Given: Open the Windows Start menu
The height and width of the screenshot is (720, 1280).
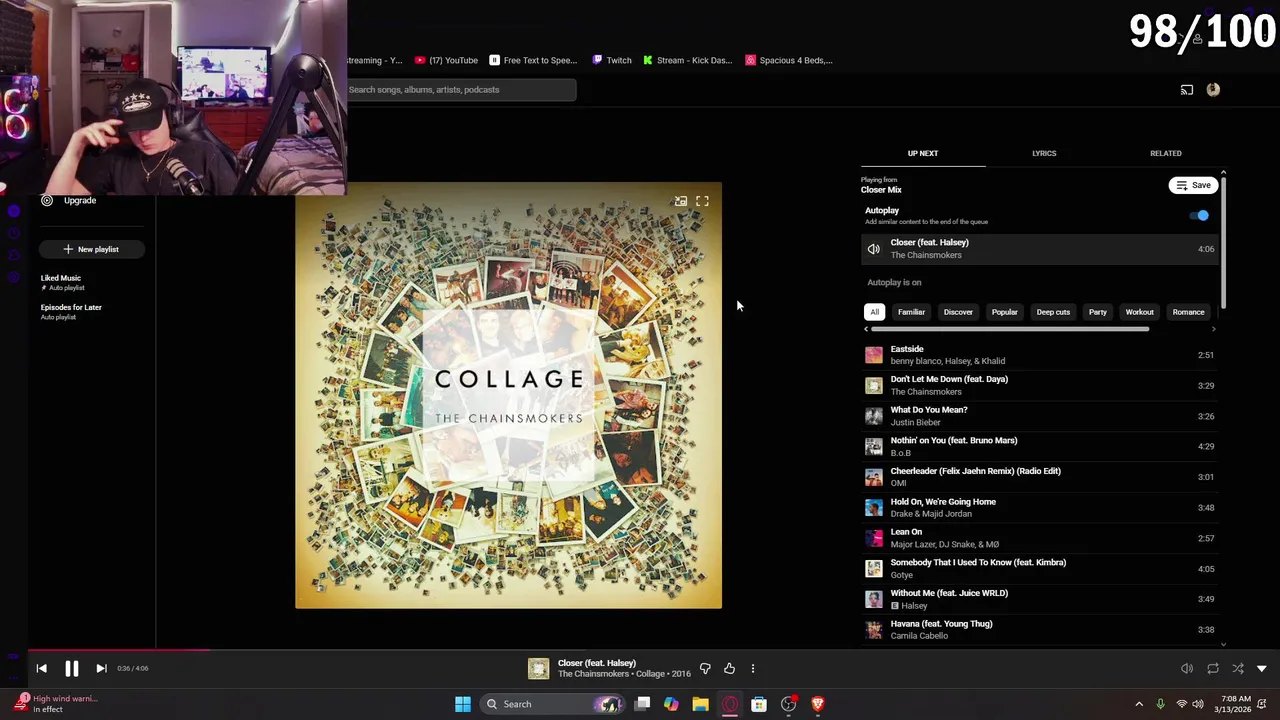Looking at the screenshot, I should pos(463,704).
